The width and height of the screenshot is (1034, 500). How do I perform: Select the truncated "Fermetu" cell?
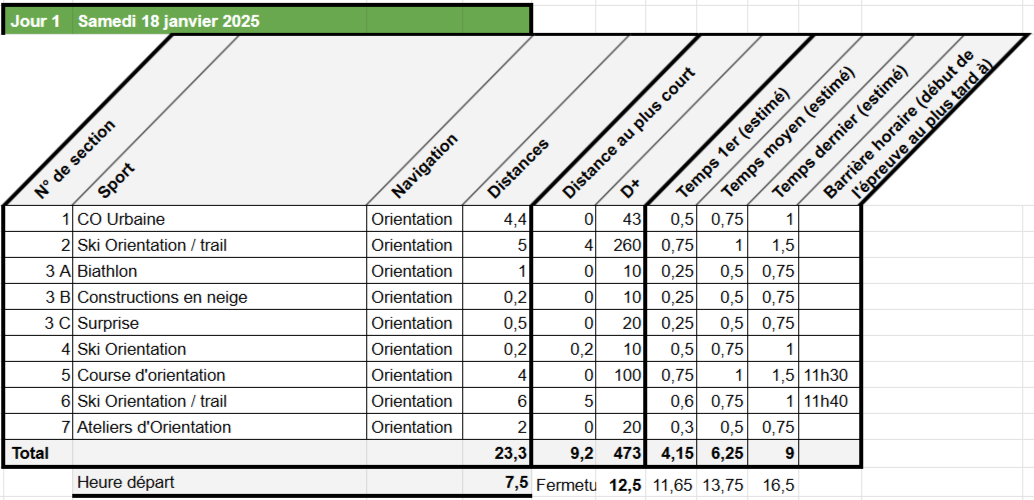565,485
